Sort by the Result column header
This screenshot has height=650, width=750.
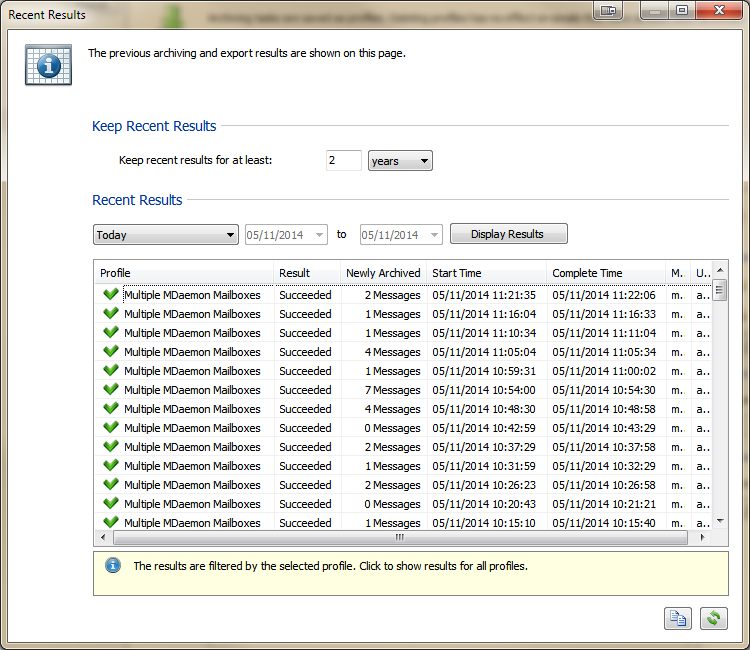click(x=307, y=273)
